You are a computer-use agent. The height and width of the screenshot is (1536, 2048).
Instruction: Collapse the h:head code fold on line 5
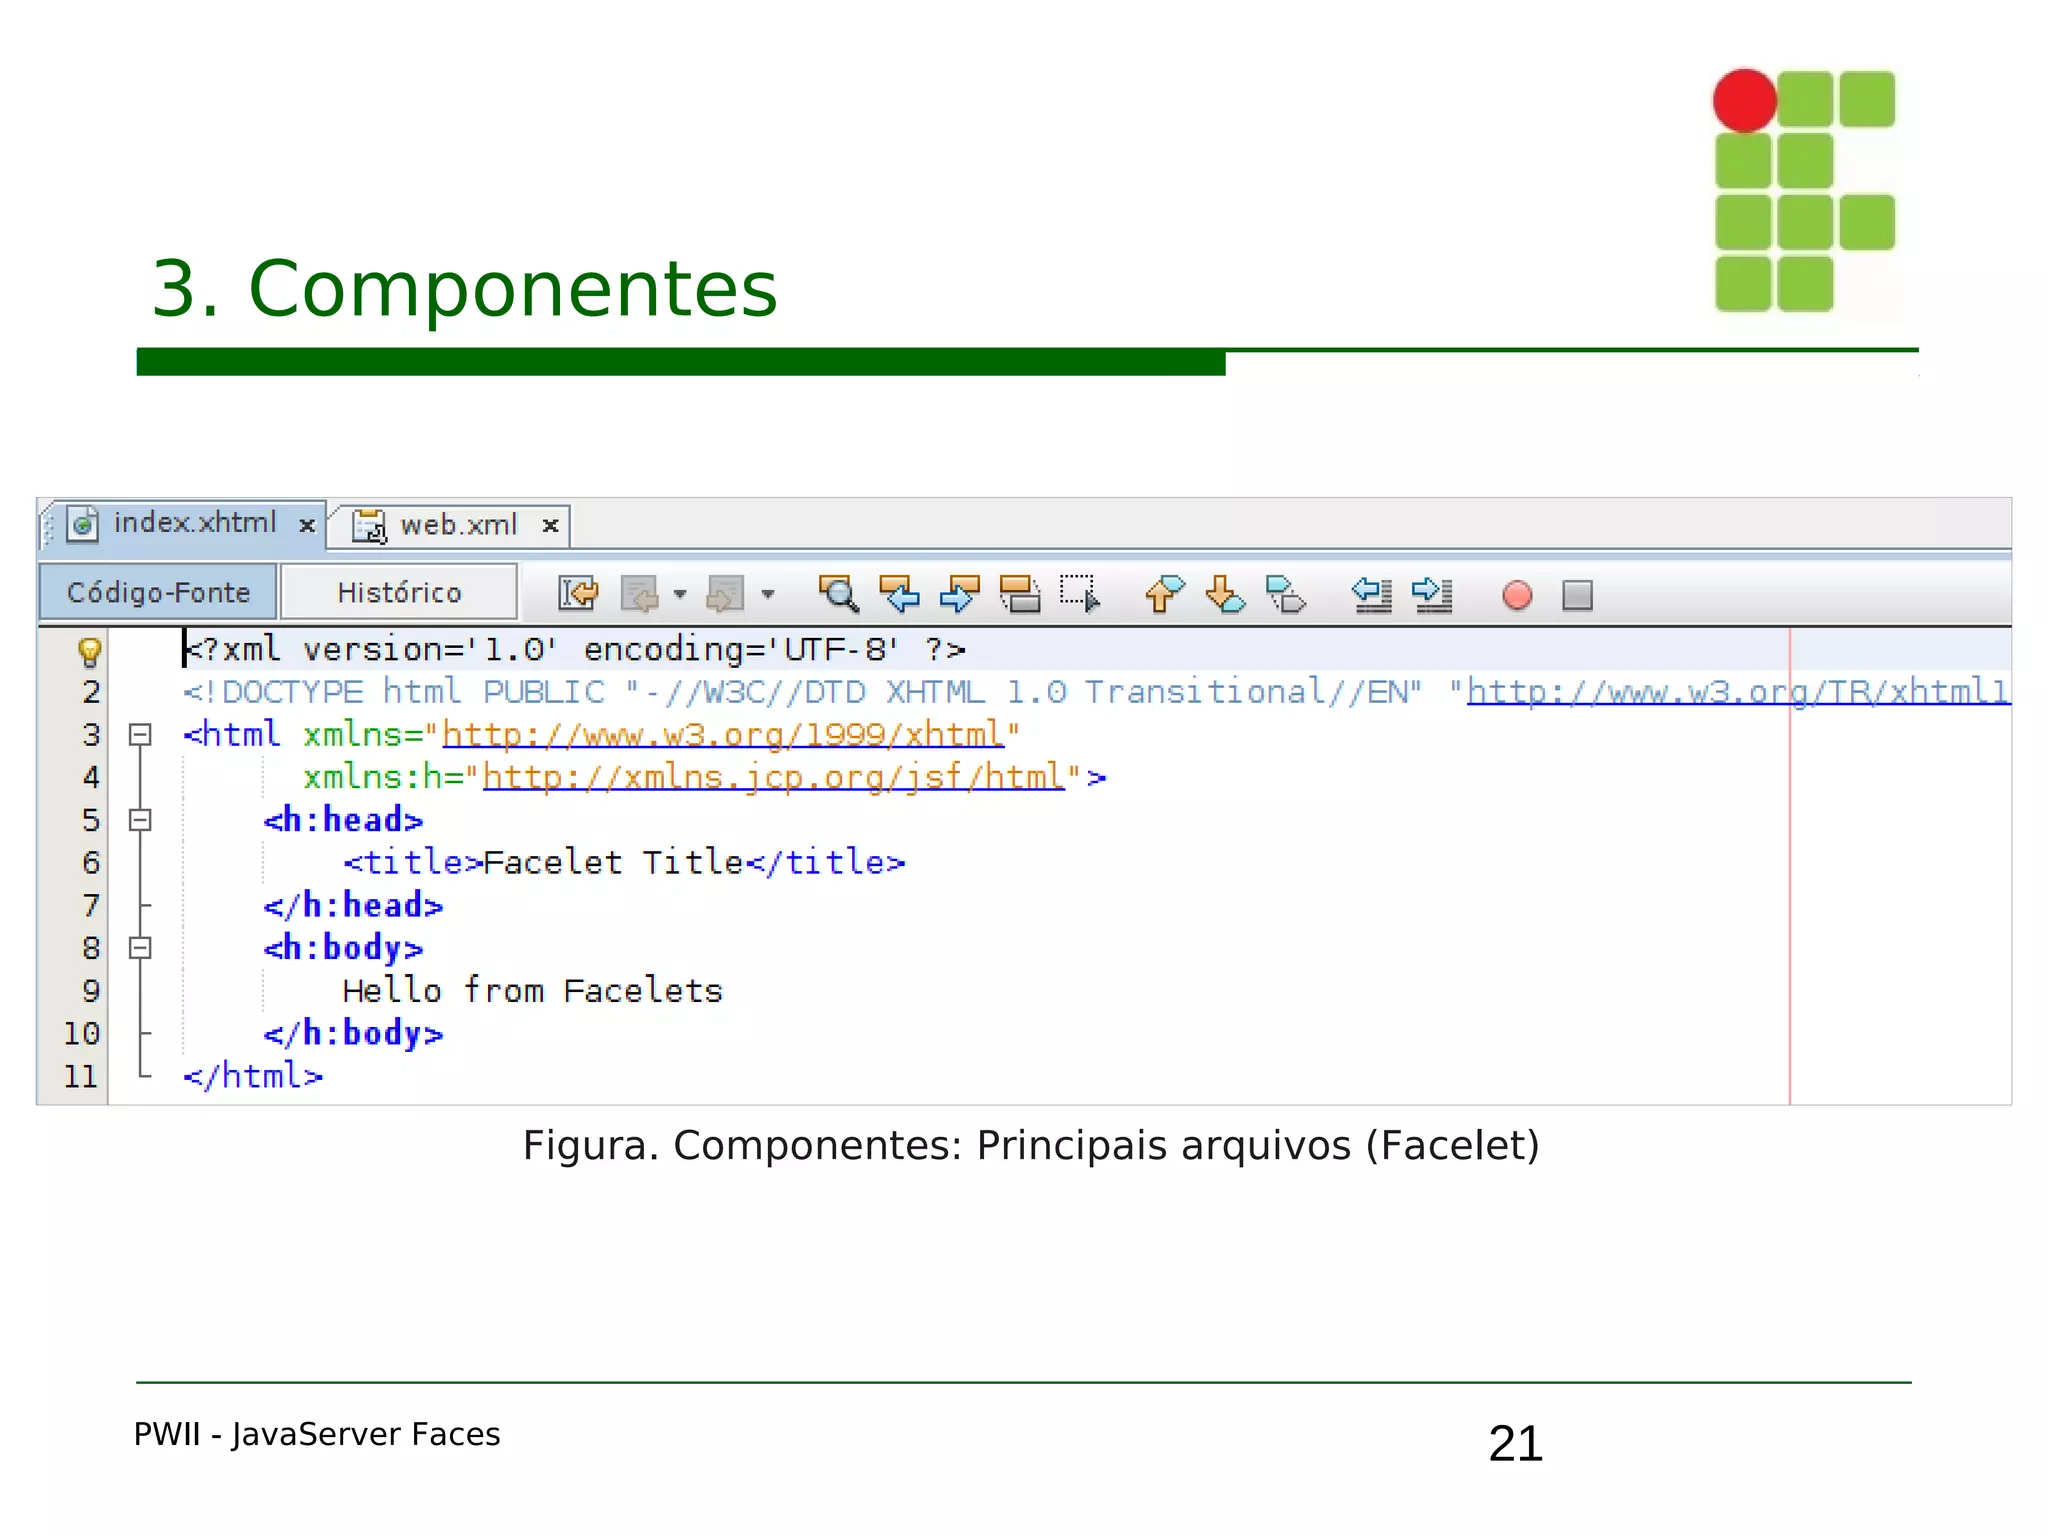[140, 820]
